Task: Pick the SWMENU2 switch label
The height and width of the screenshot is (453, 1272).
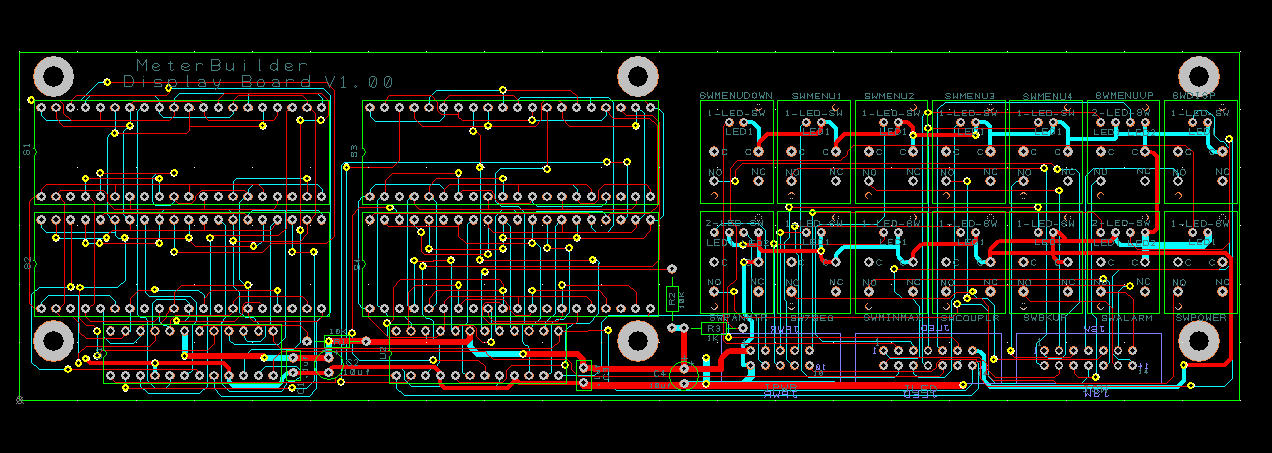Action: 890,95
